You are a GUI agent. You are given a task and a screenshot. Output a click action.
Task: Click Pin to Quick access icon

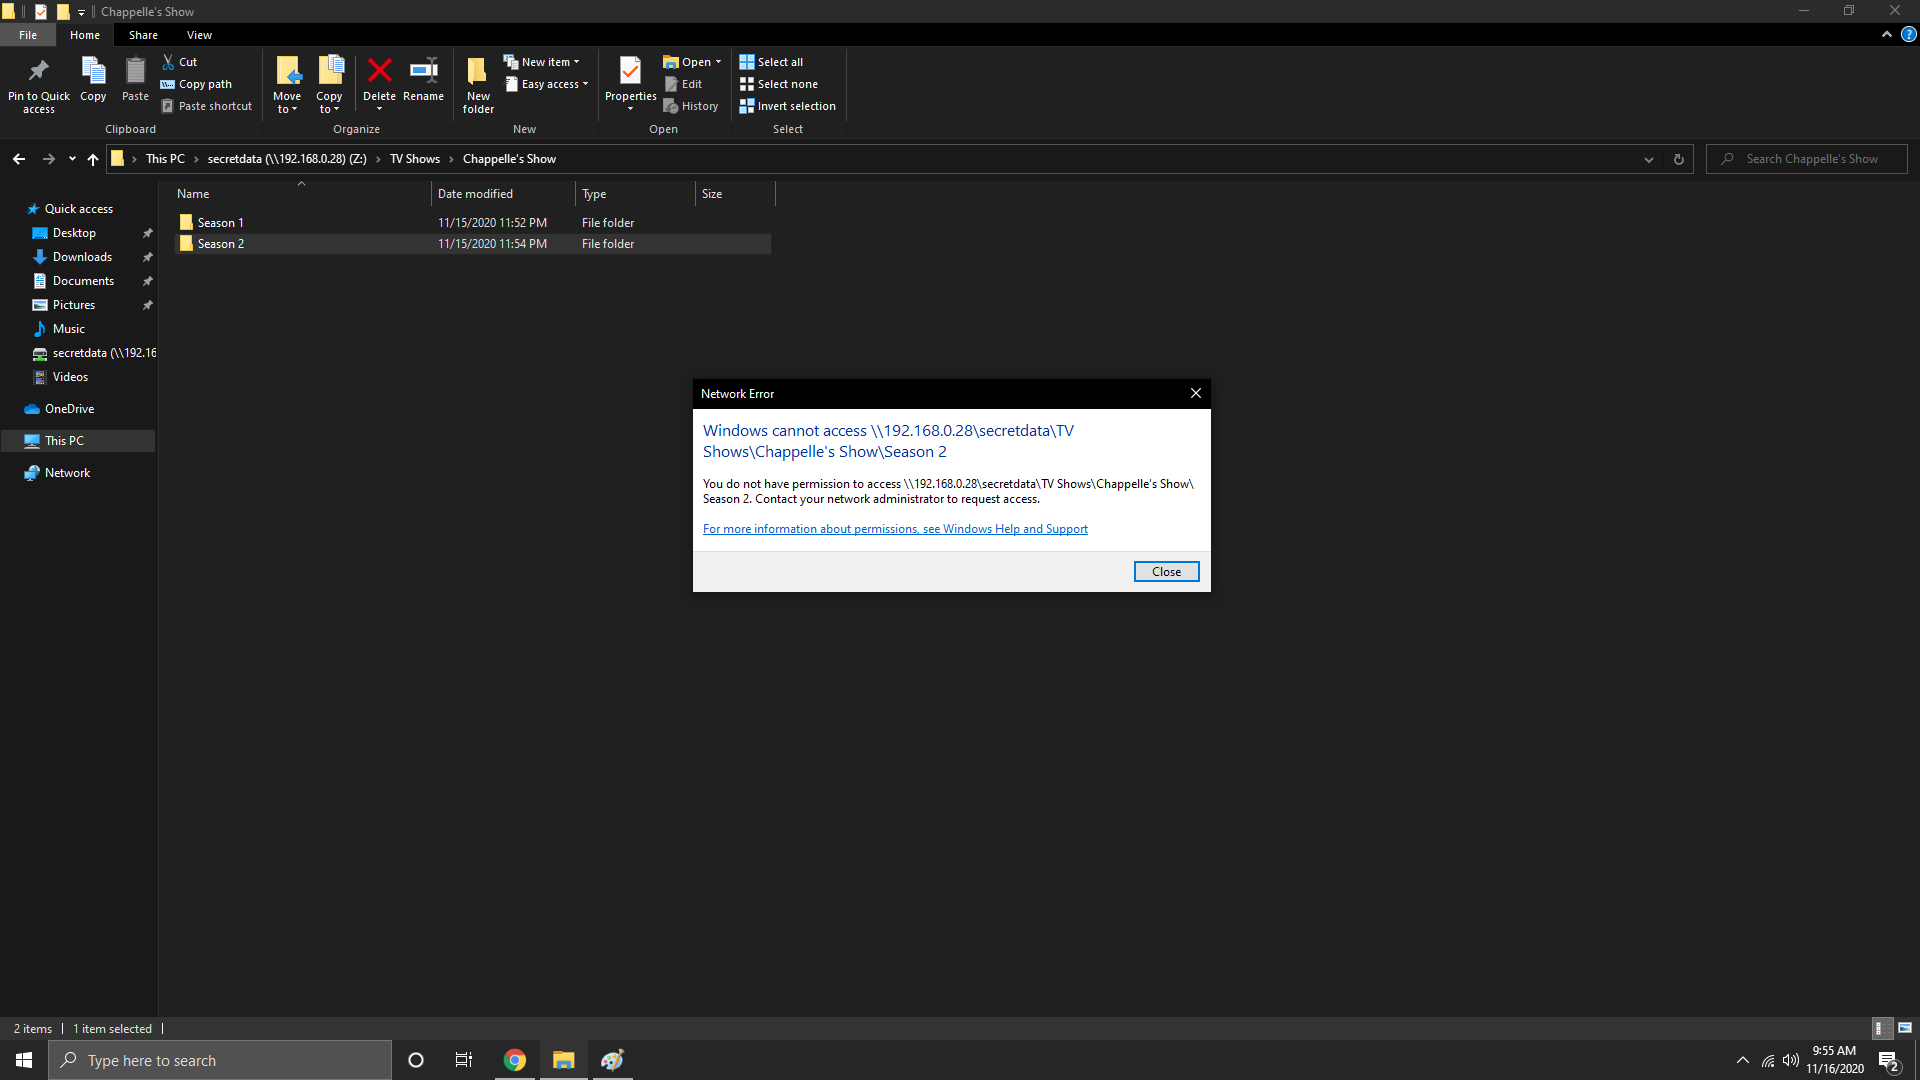click(x=39, y=85)
